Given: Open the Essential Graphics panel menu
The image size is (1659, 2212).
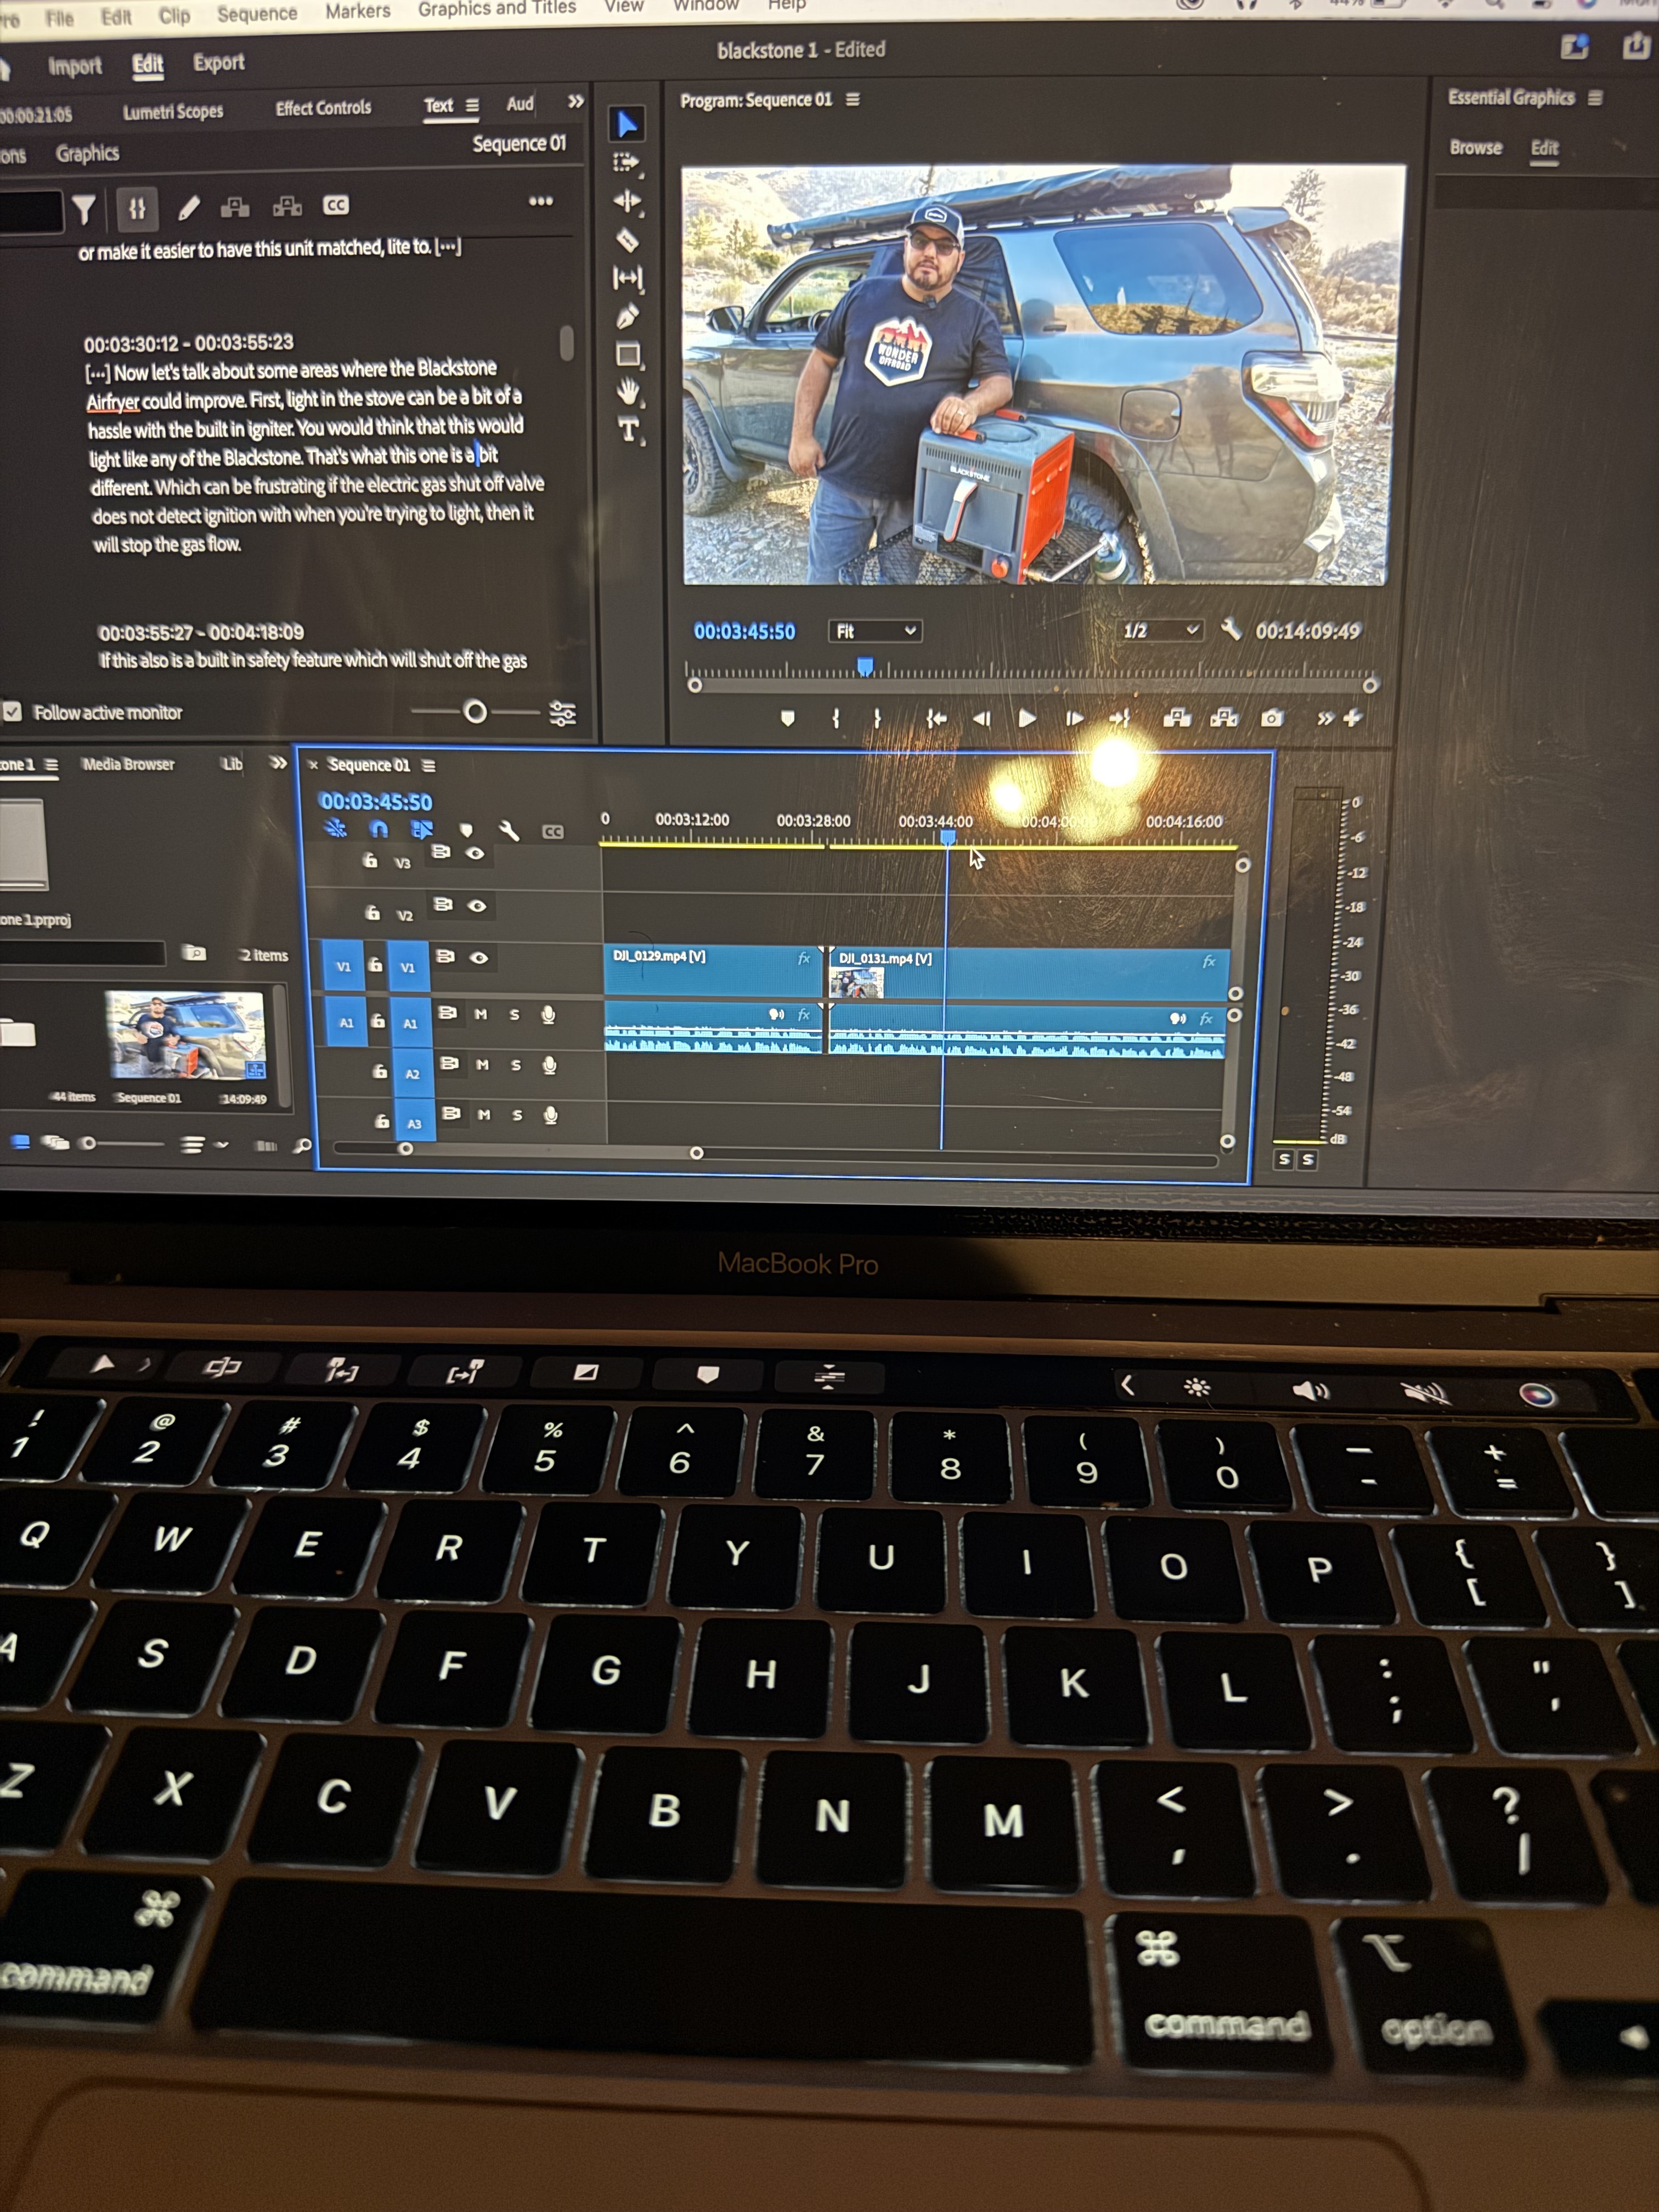Looking at the screenshot, I should (1595, 98).
